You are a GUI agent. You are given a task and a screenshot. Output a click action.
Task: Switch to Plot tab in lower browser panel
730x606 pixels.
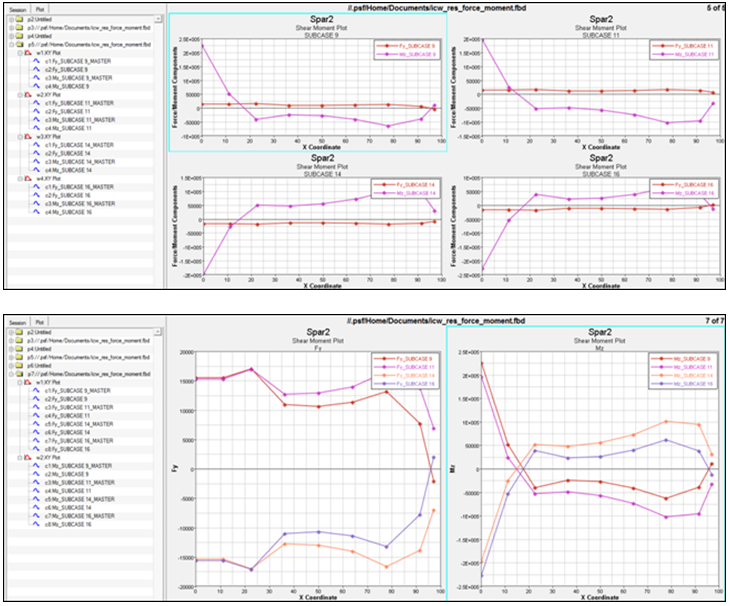[41, 322]
